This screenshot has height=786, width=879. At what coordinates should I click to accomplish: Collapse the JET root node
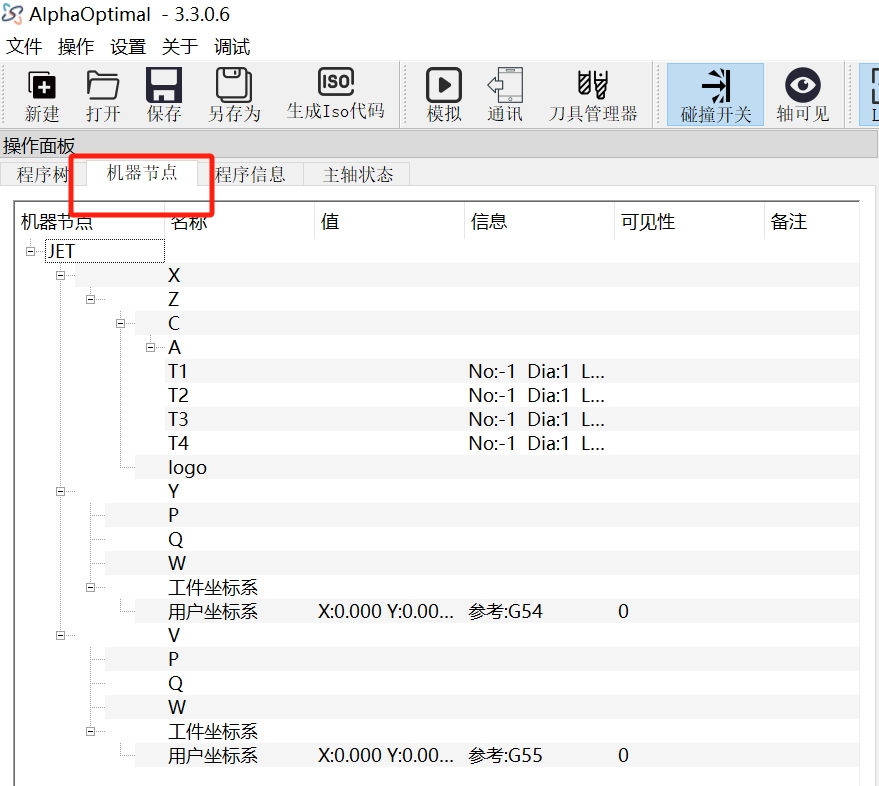tap(31, 251)
